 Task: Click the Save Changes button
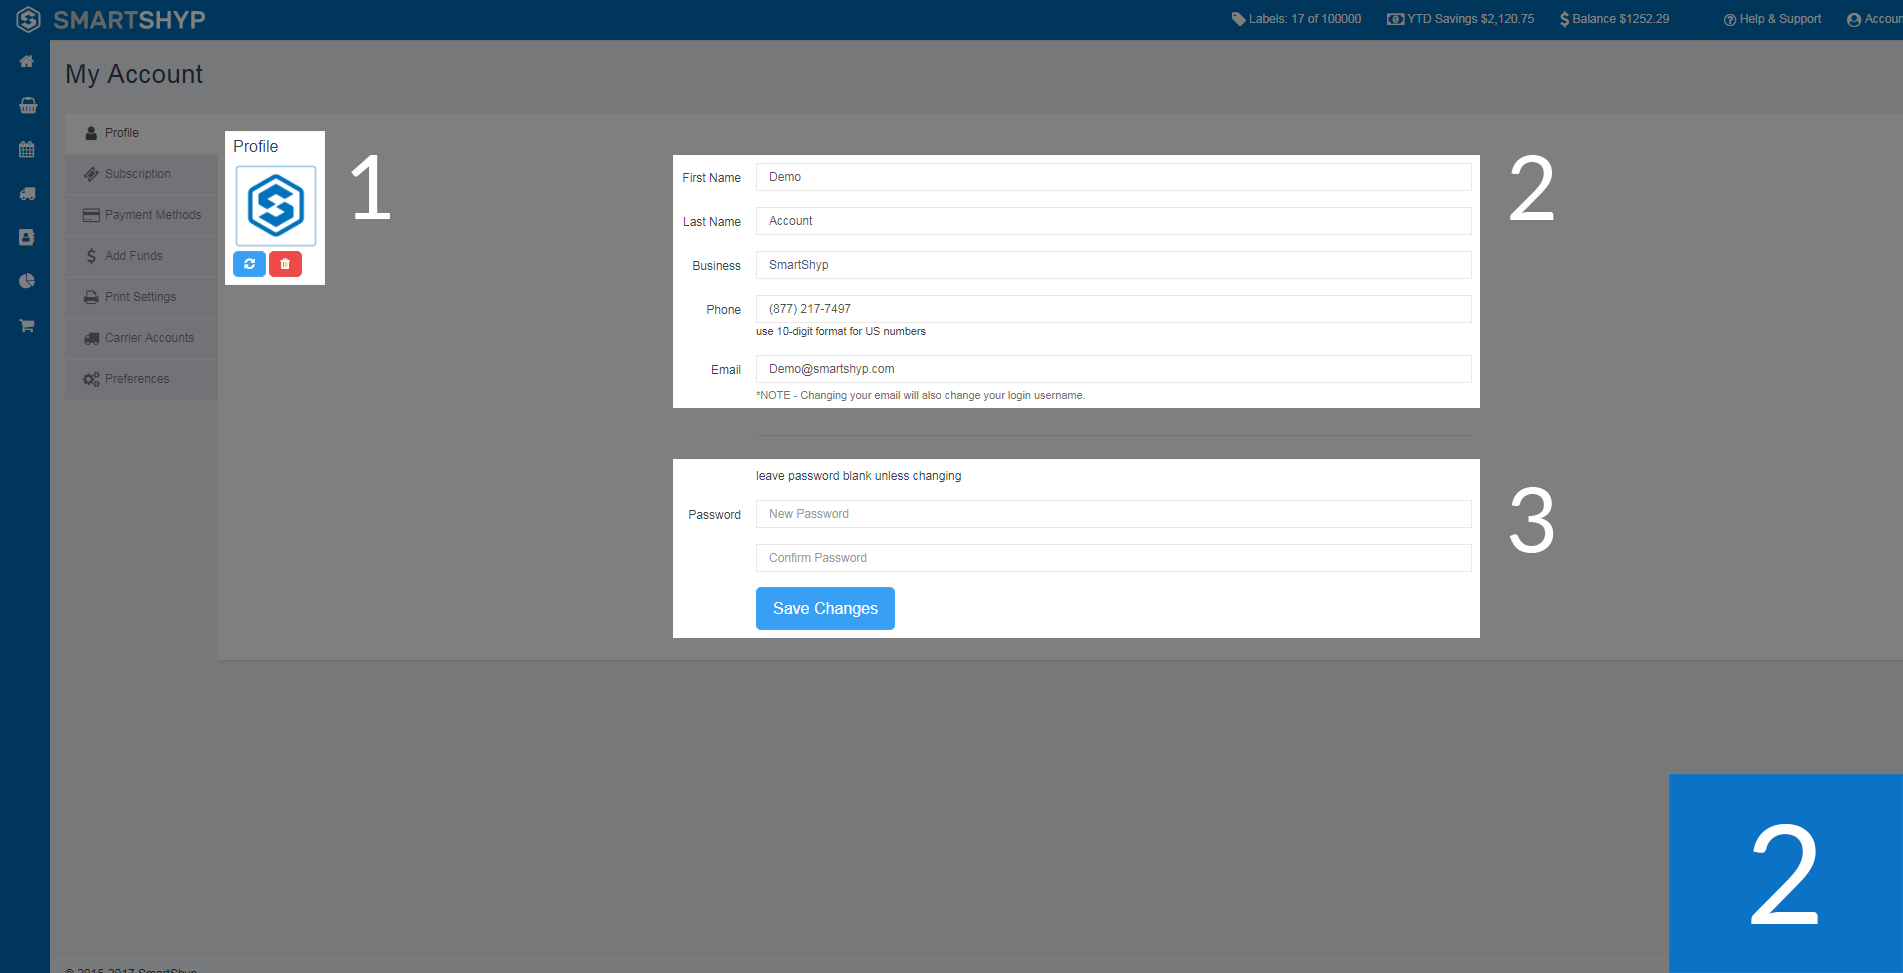pos(825,608)
